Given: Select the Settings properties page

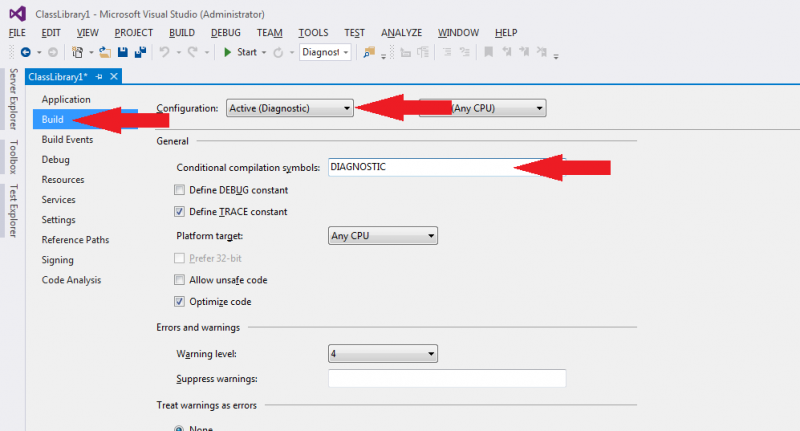Looking at the screenshot, I should [x=59, y=220].
